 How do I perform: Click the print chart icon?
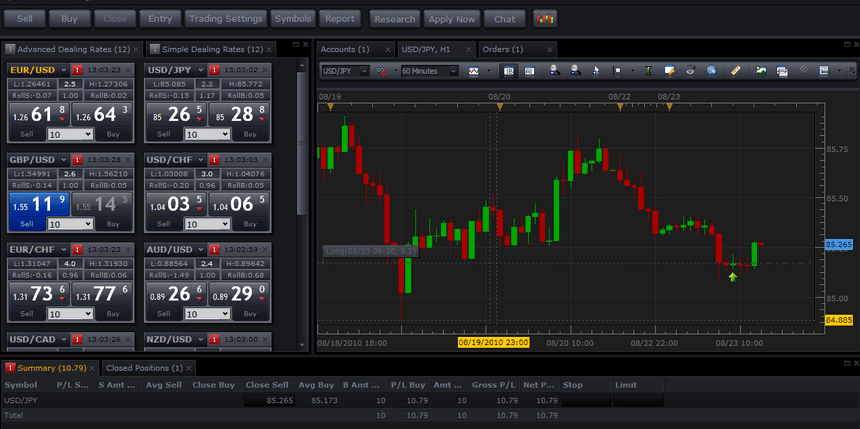(x=782, y=71)
